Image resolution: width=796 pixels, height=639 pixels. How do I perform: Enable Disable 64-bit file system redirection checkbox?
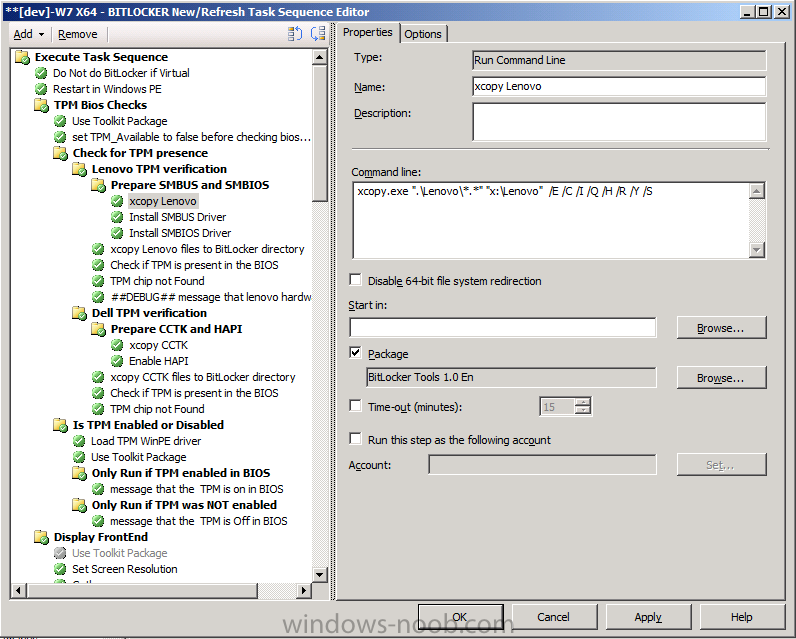(355, 280)
